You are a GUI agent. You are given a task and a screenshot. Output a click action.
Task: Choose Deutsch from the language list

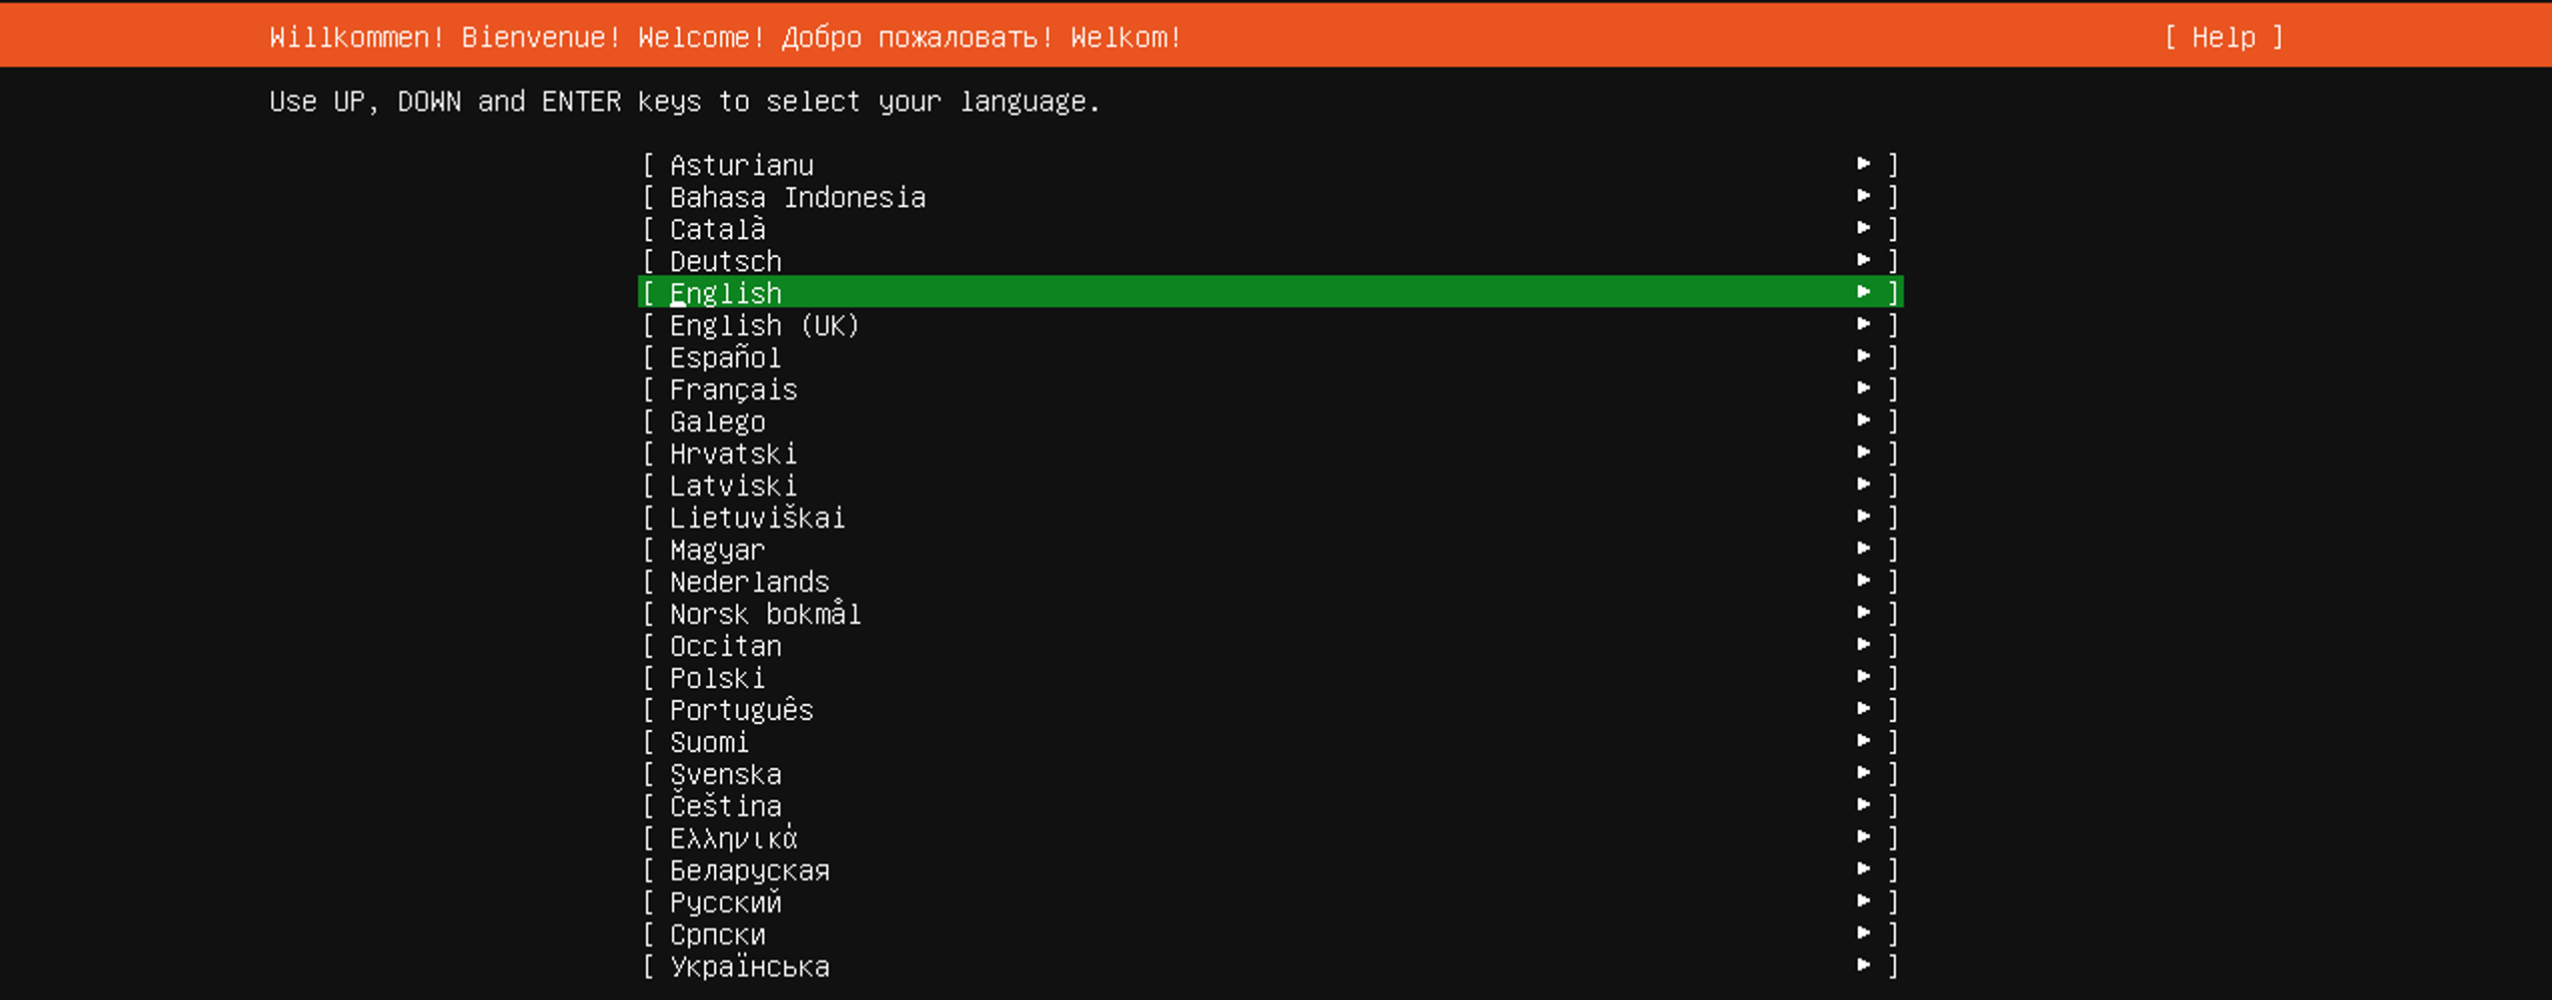pyautogui.click(x=726, y=261)
